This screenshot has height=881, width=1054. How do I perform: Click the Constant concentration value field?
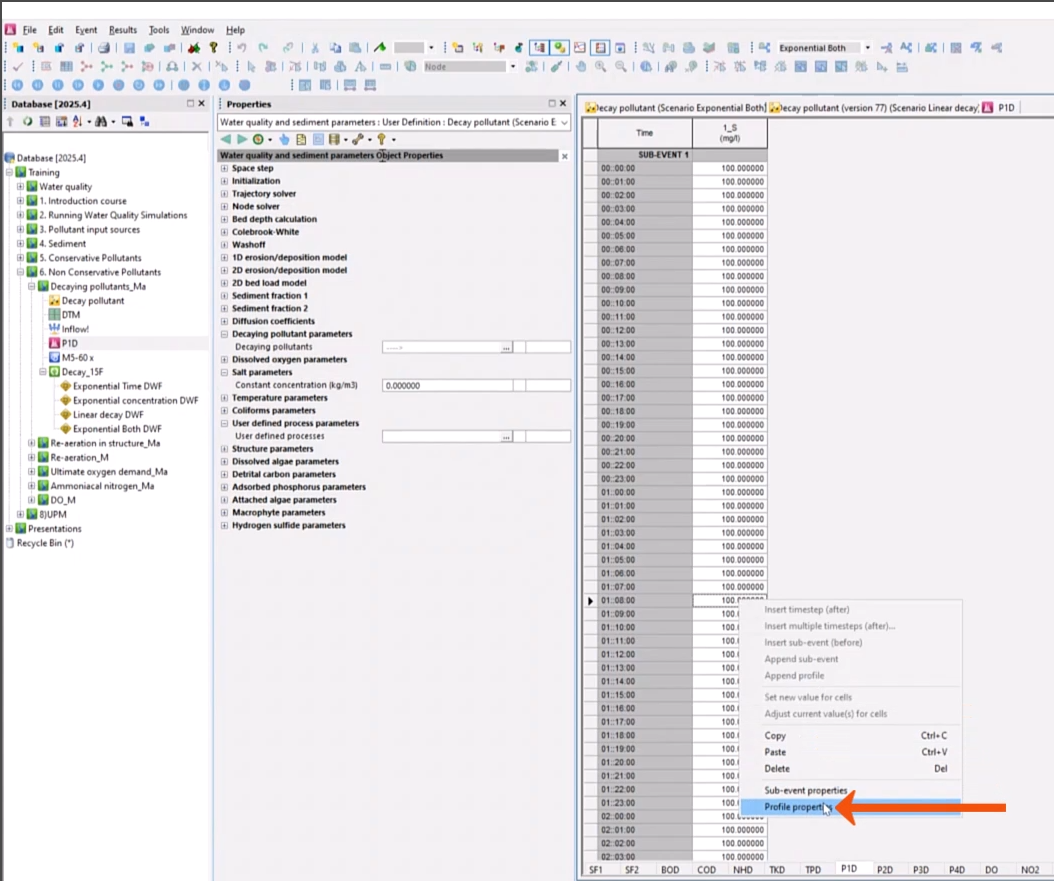[440, 385]
